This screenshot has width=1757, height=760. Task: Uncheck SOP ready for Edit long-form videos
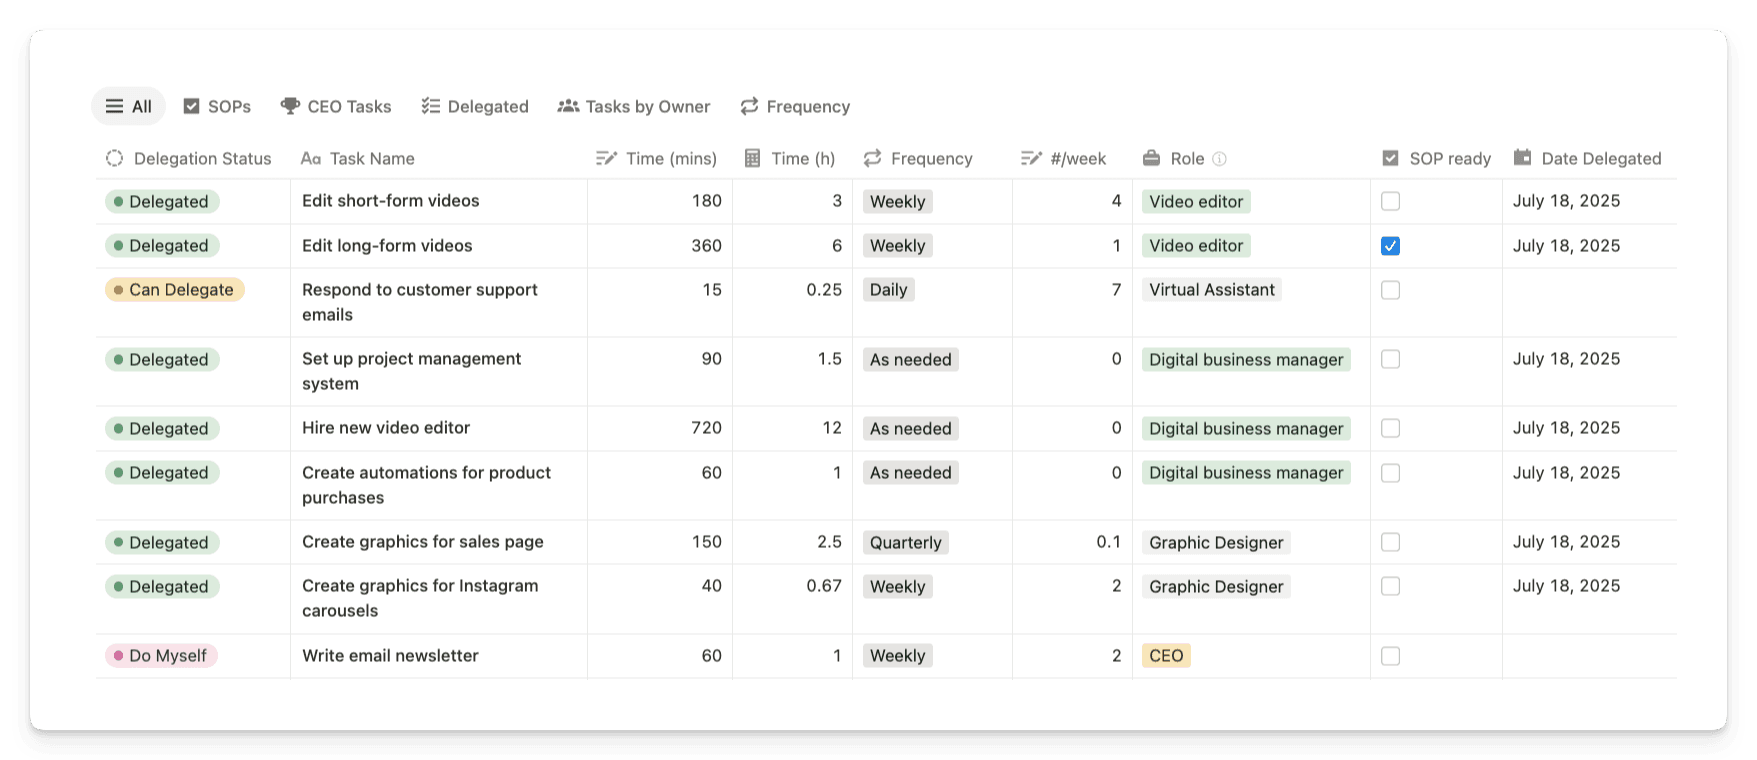pyautogui.click(x=1390, y=246)
